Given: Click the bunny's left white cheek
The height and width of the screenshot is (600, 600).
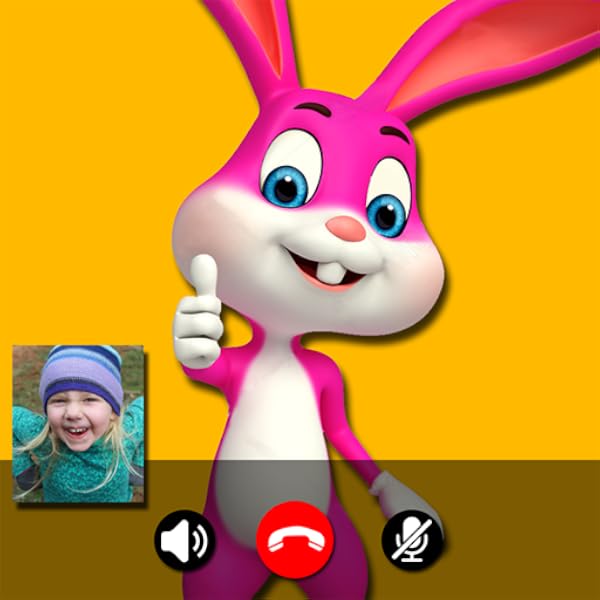Looking at the screenshot, I should pyautogui.click(x=215, y=230).
